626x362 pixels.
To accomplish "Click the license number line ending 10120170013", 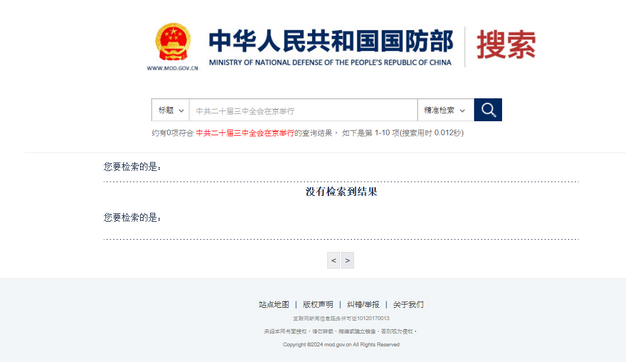I will click(x=341, y=318).
